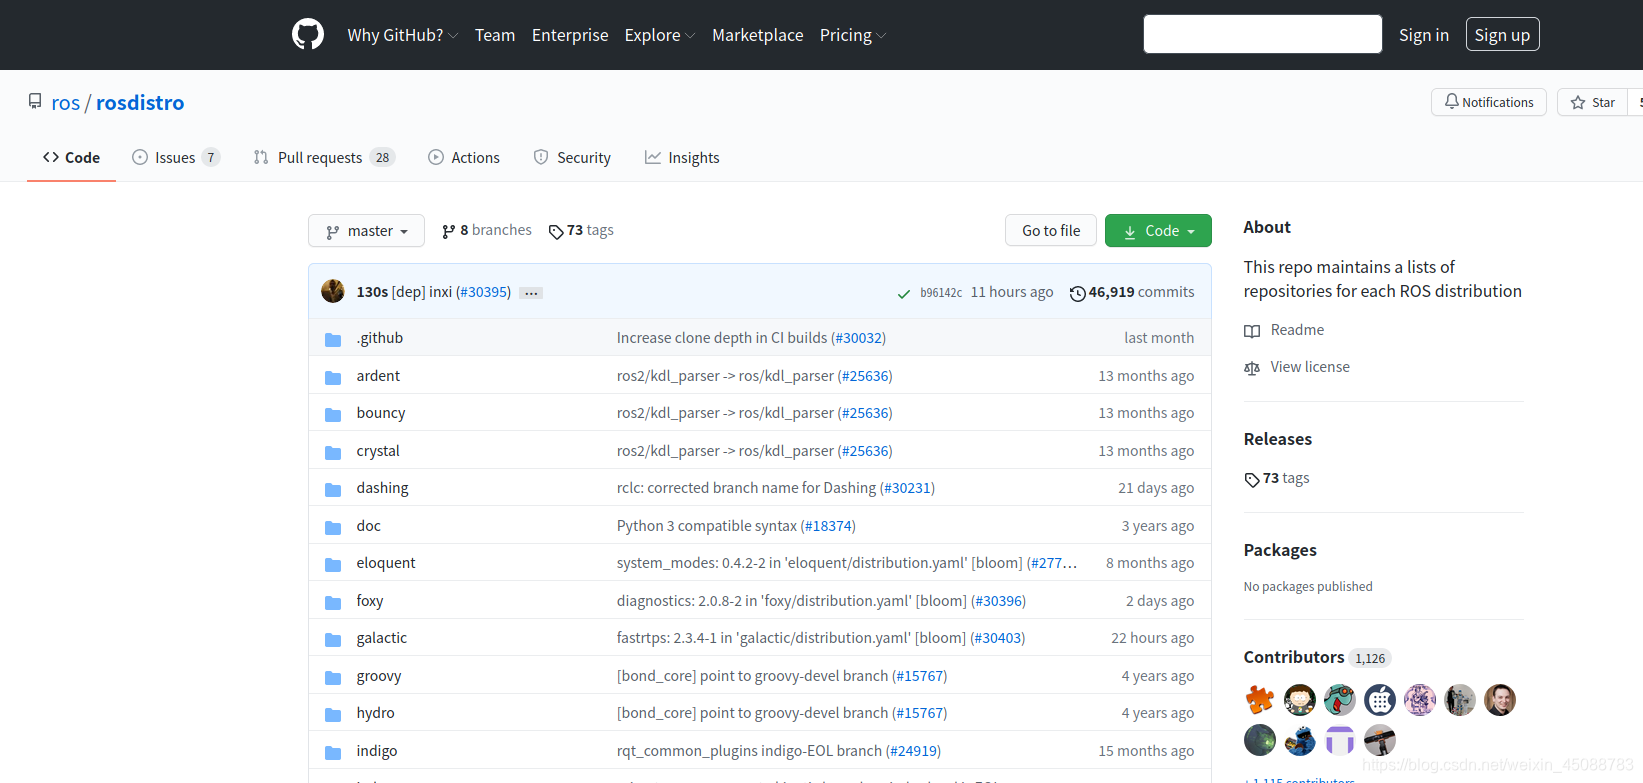Click the Notifications button

coord(1489,102)
